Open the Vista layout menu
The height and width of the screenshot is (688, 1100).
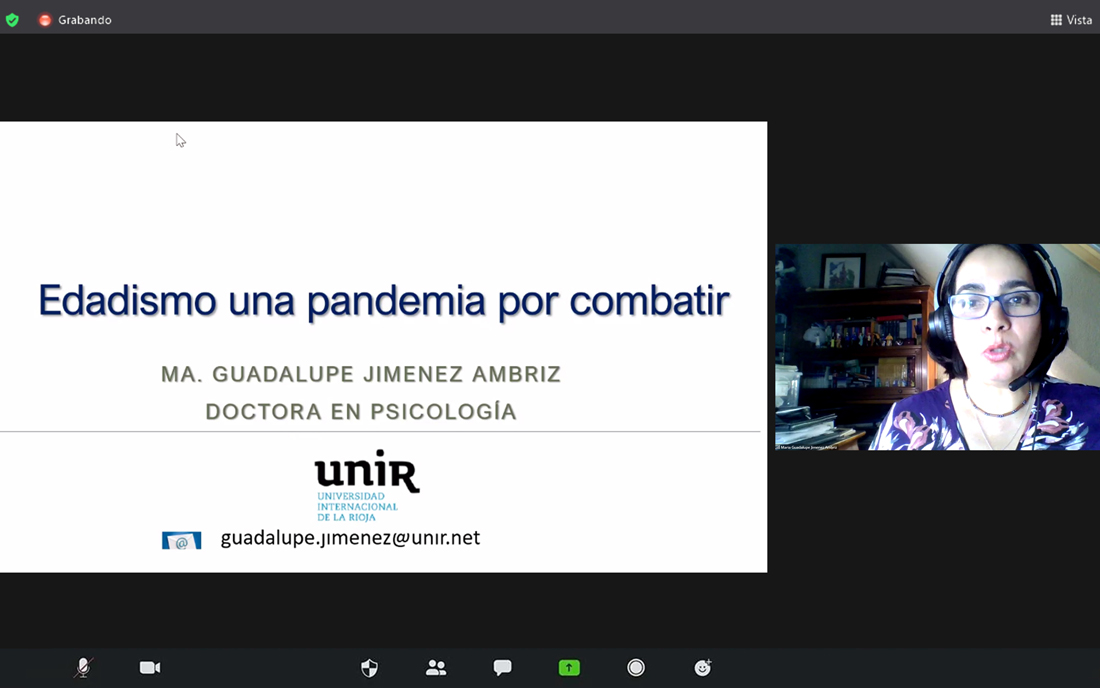tap(1071, 20)
